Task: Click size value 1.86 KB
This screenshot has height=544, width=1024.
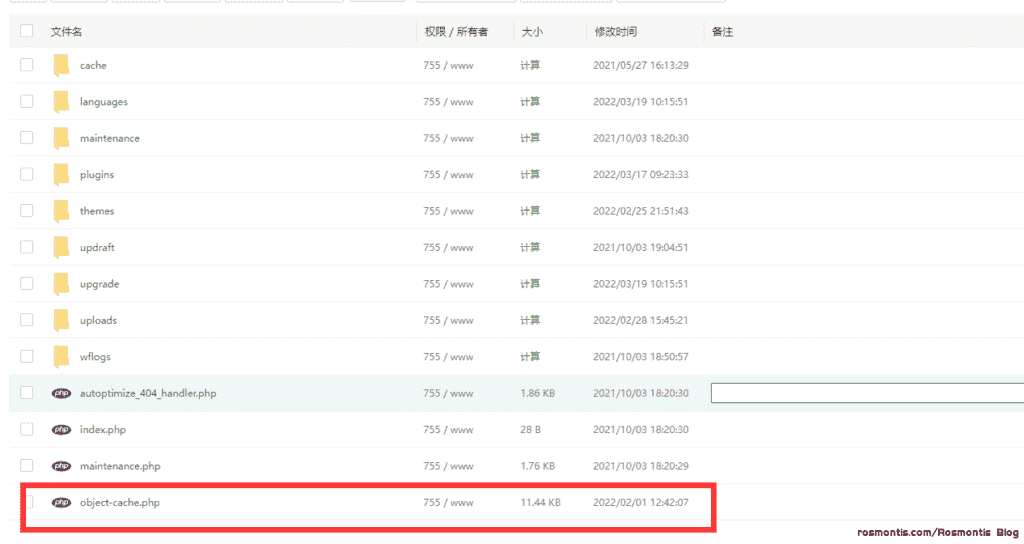Action: (537, 393)
